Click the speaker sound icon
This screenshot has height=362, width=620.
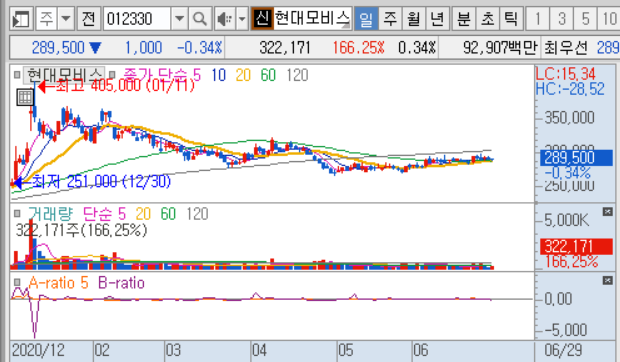(x=225, y=18)
